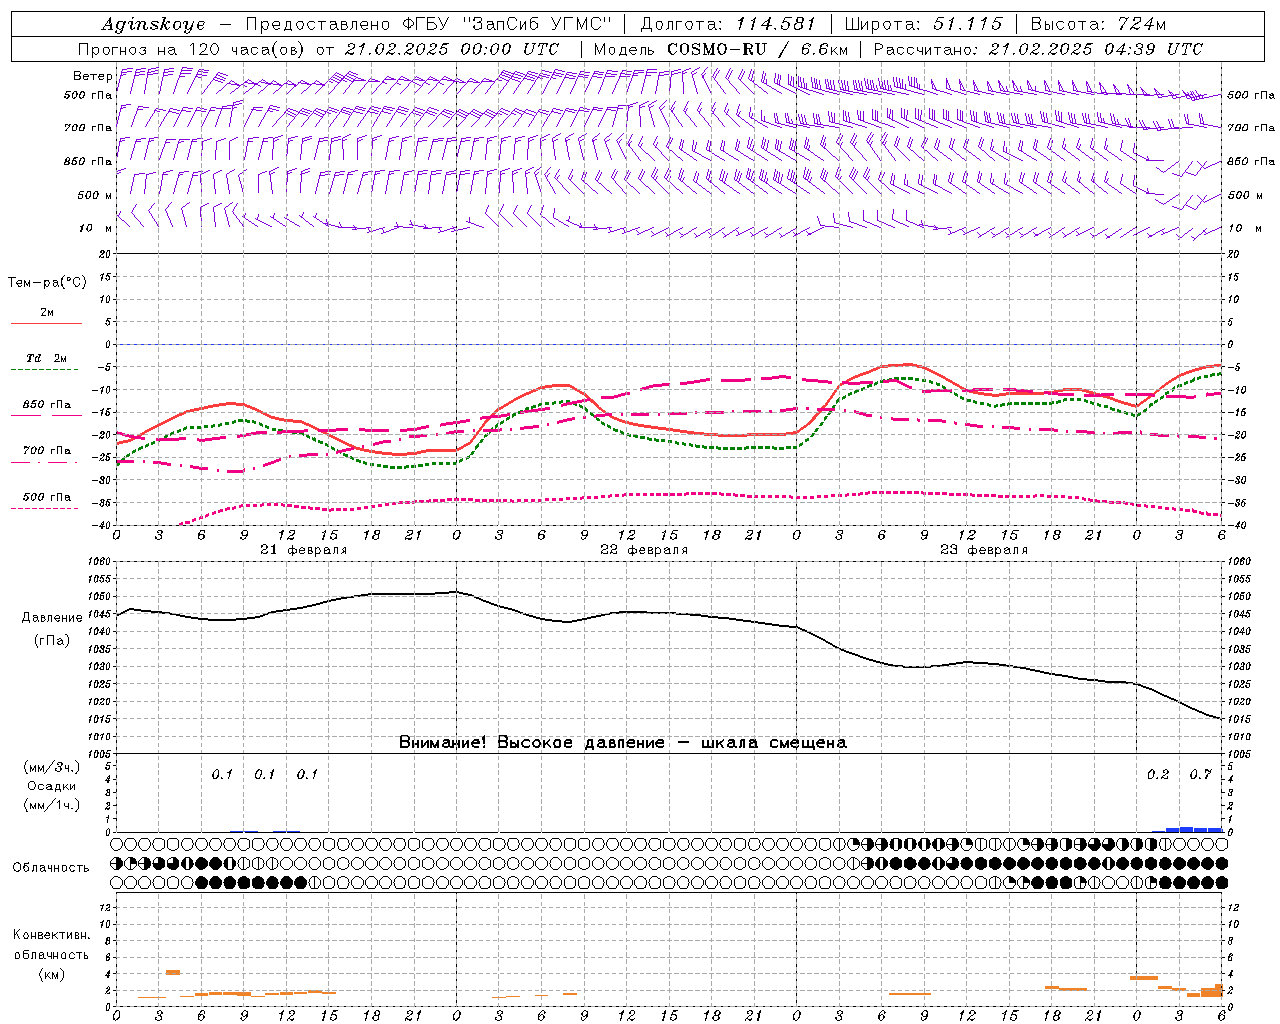This screenshot has width=1280, height=1024.
Task: Select the "Td 2м" dew point legend entry
Action: point(47,358)
